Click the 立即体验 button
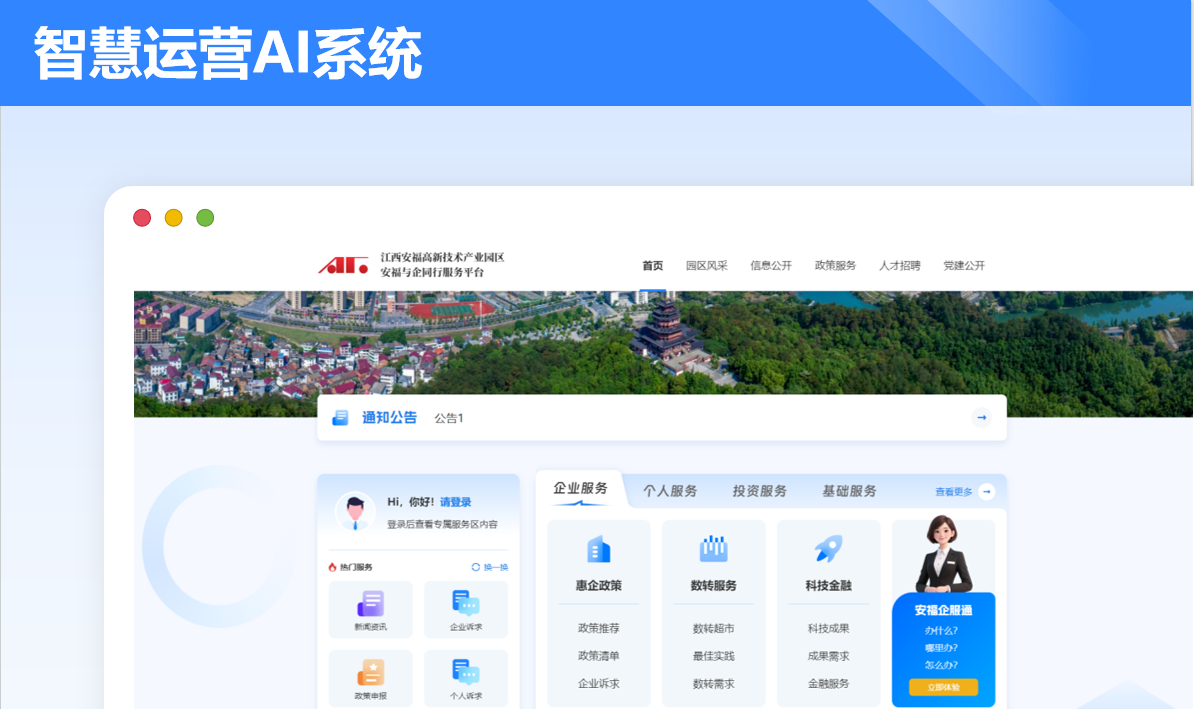The width and height of the screenshot is (1194, 709). point(943,687)
